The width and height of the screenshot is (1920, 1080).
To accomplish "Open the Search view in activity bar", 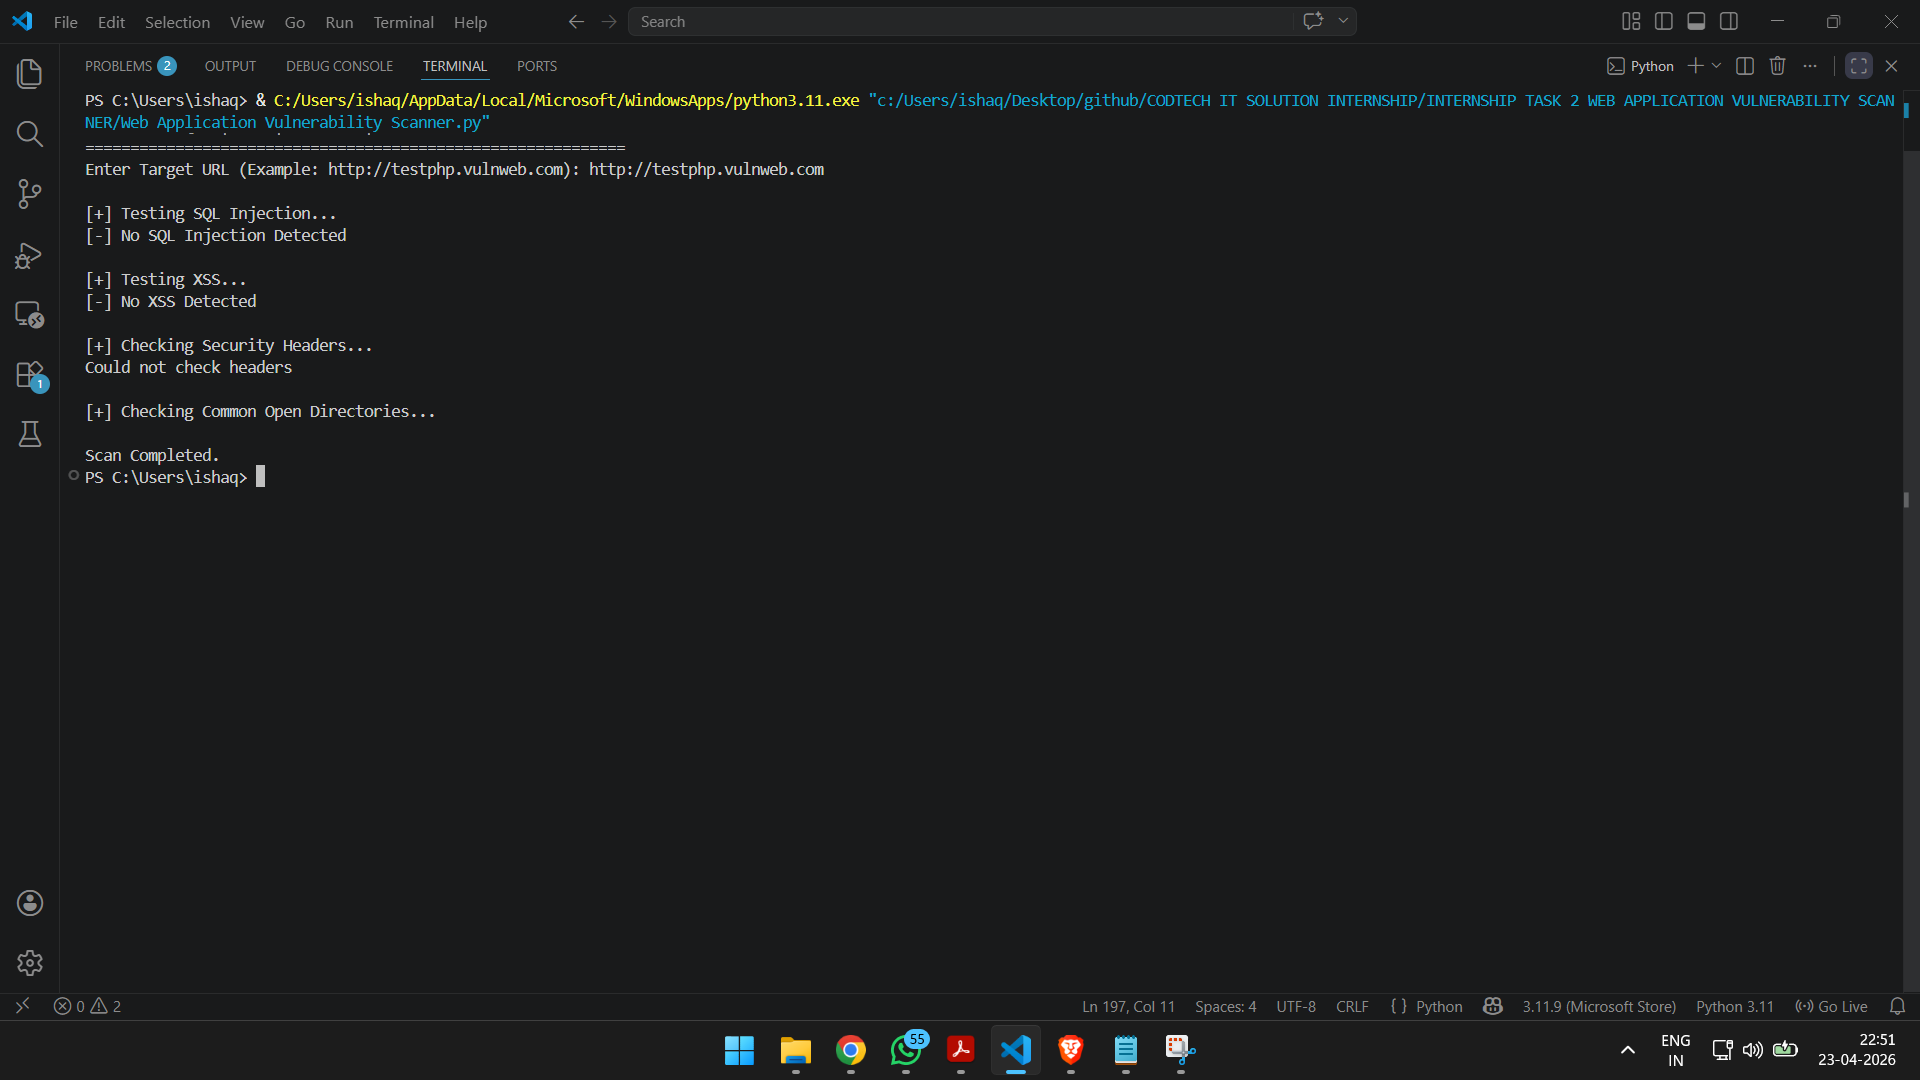I will point(30,134).
